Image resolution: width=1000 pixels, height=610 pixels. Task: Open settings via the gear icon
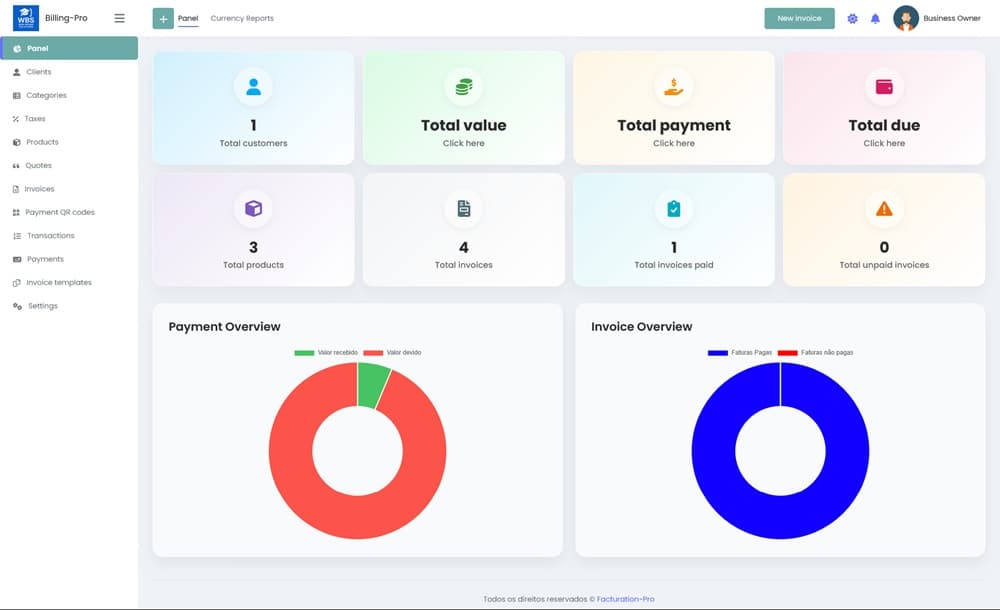pos(852,19)
